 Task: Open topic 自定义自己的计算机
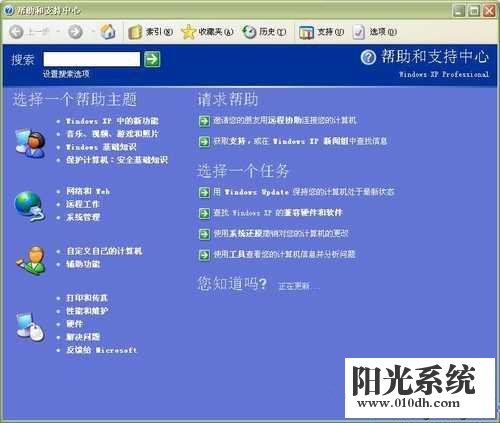(104, 251)
